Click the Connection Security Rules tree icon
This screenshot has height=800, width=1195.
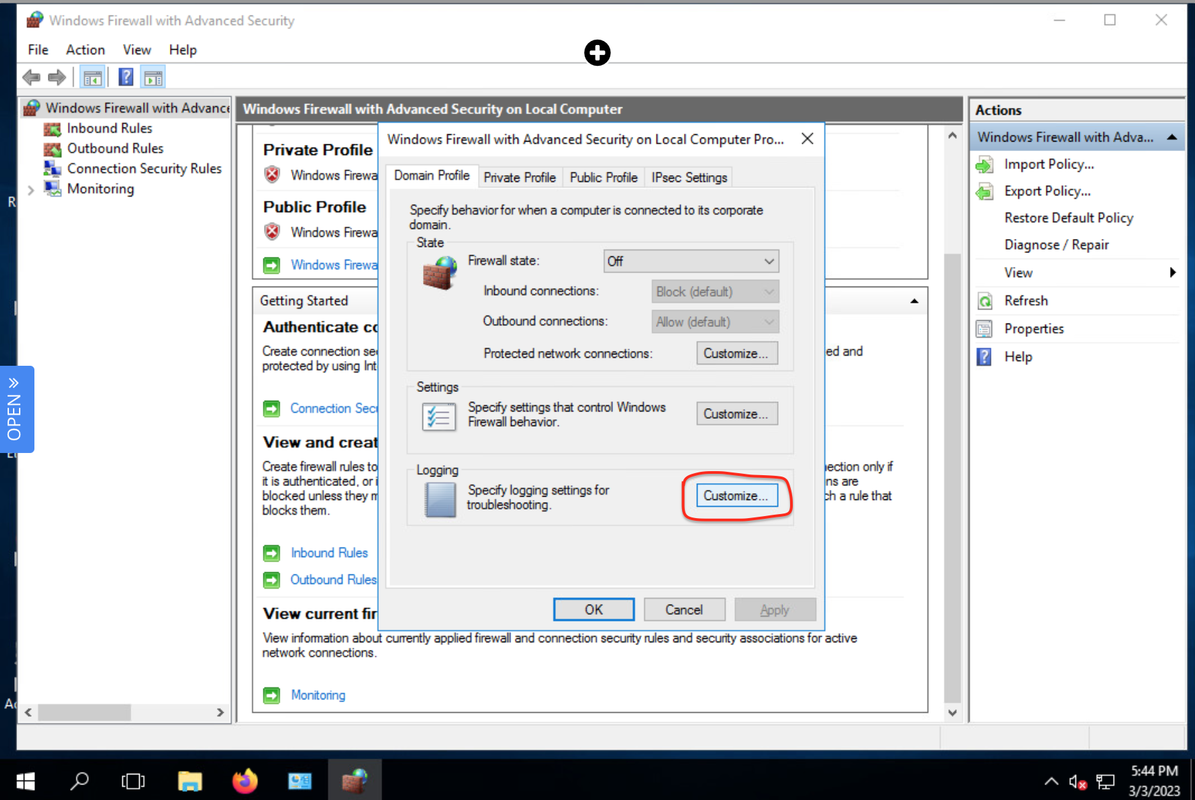[53, 168]
